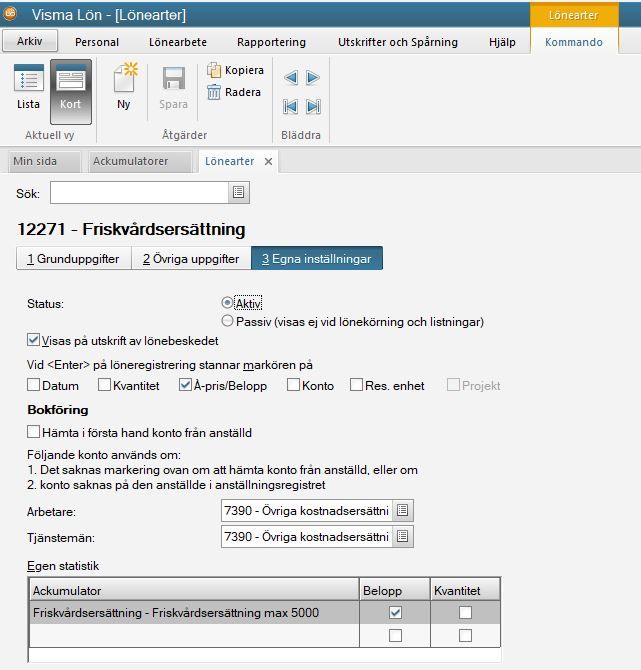Jump to the first record

point(291,106)
